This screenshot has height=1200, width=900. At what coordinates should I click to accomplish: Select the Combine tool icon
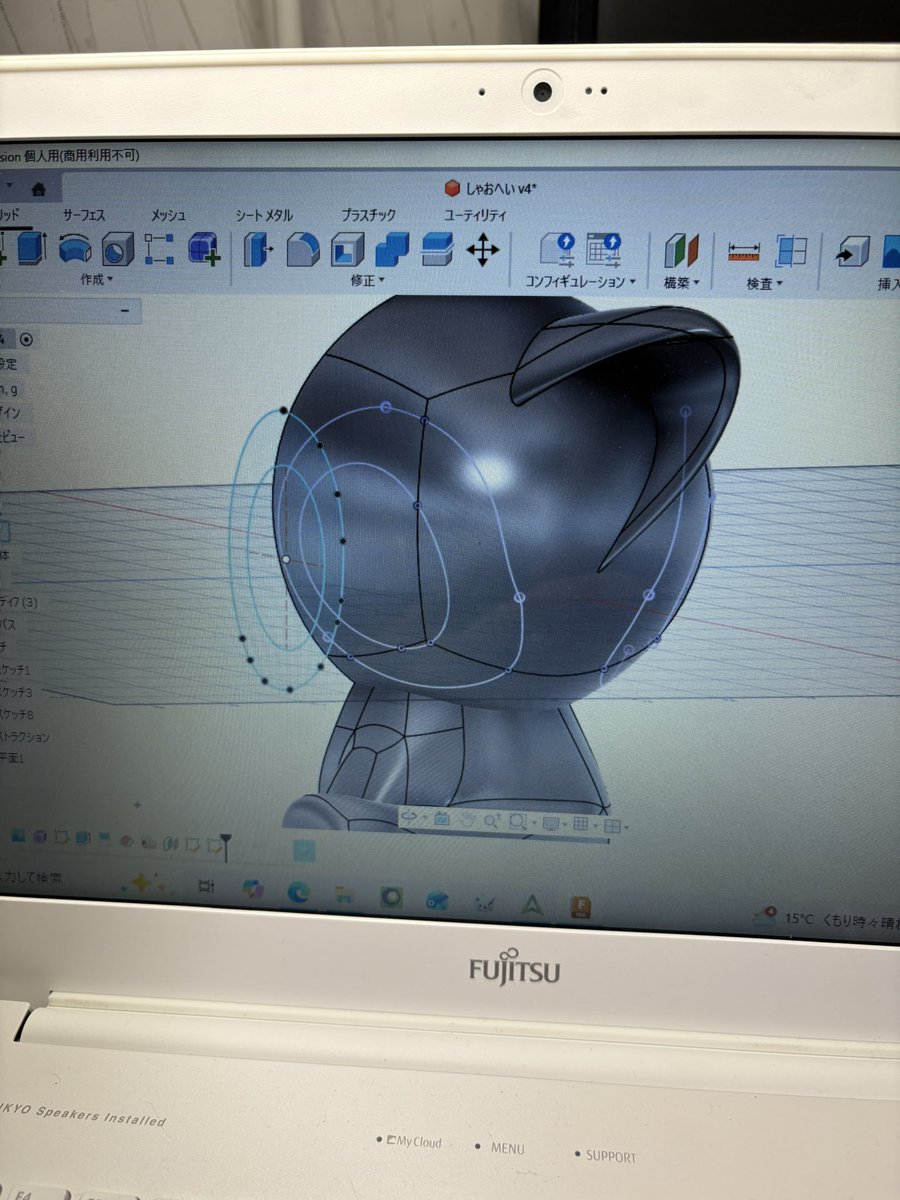393,249
